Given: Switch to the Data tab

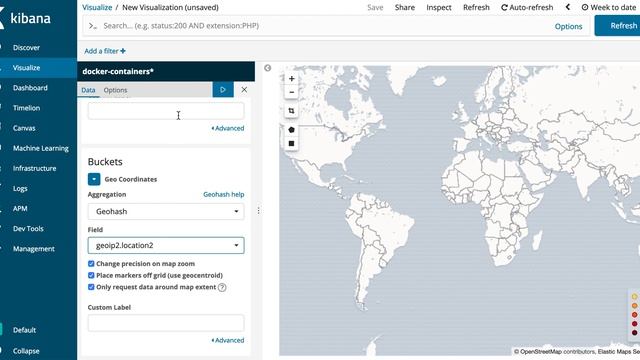Looking at the screenshot, I should pos(88,90).
